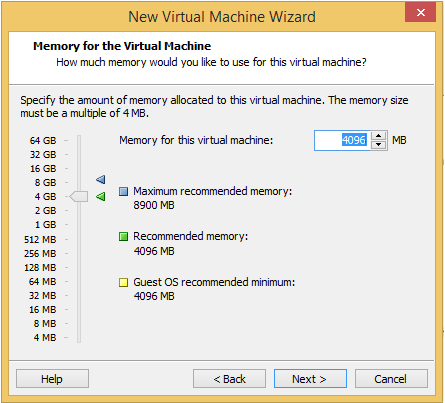Increase memory with the spinner up arrow
The image size is (445, 403).
378,136
